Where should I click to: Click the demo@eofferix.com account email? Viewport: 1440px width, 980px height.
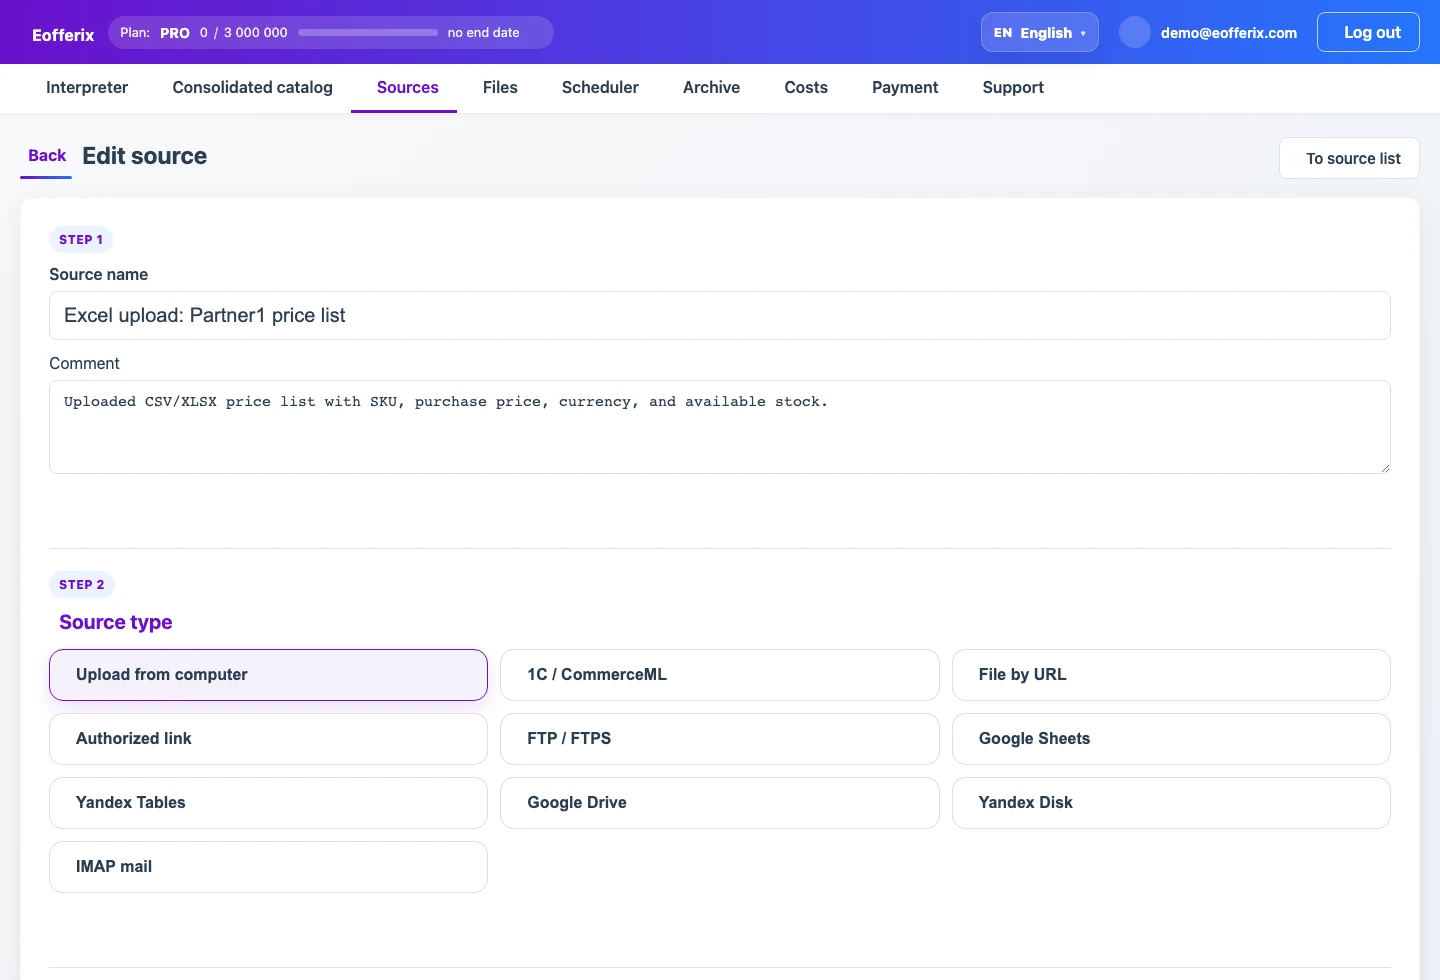1228,33
